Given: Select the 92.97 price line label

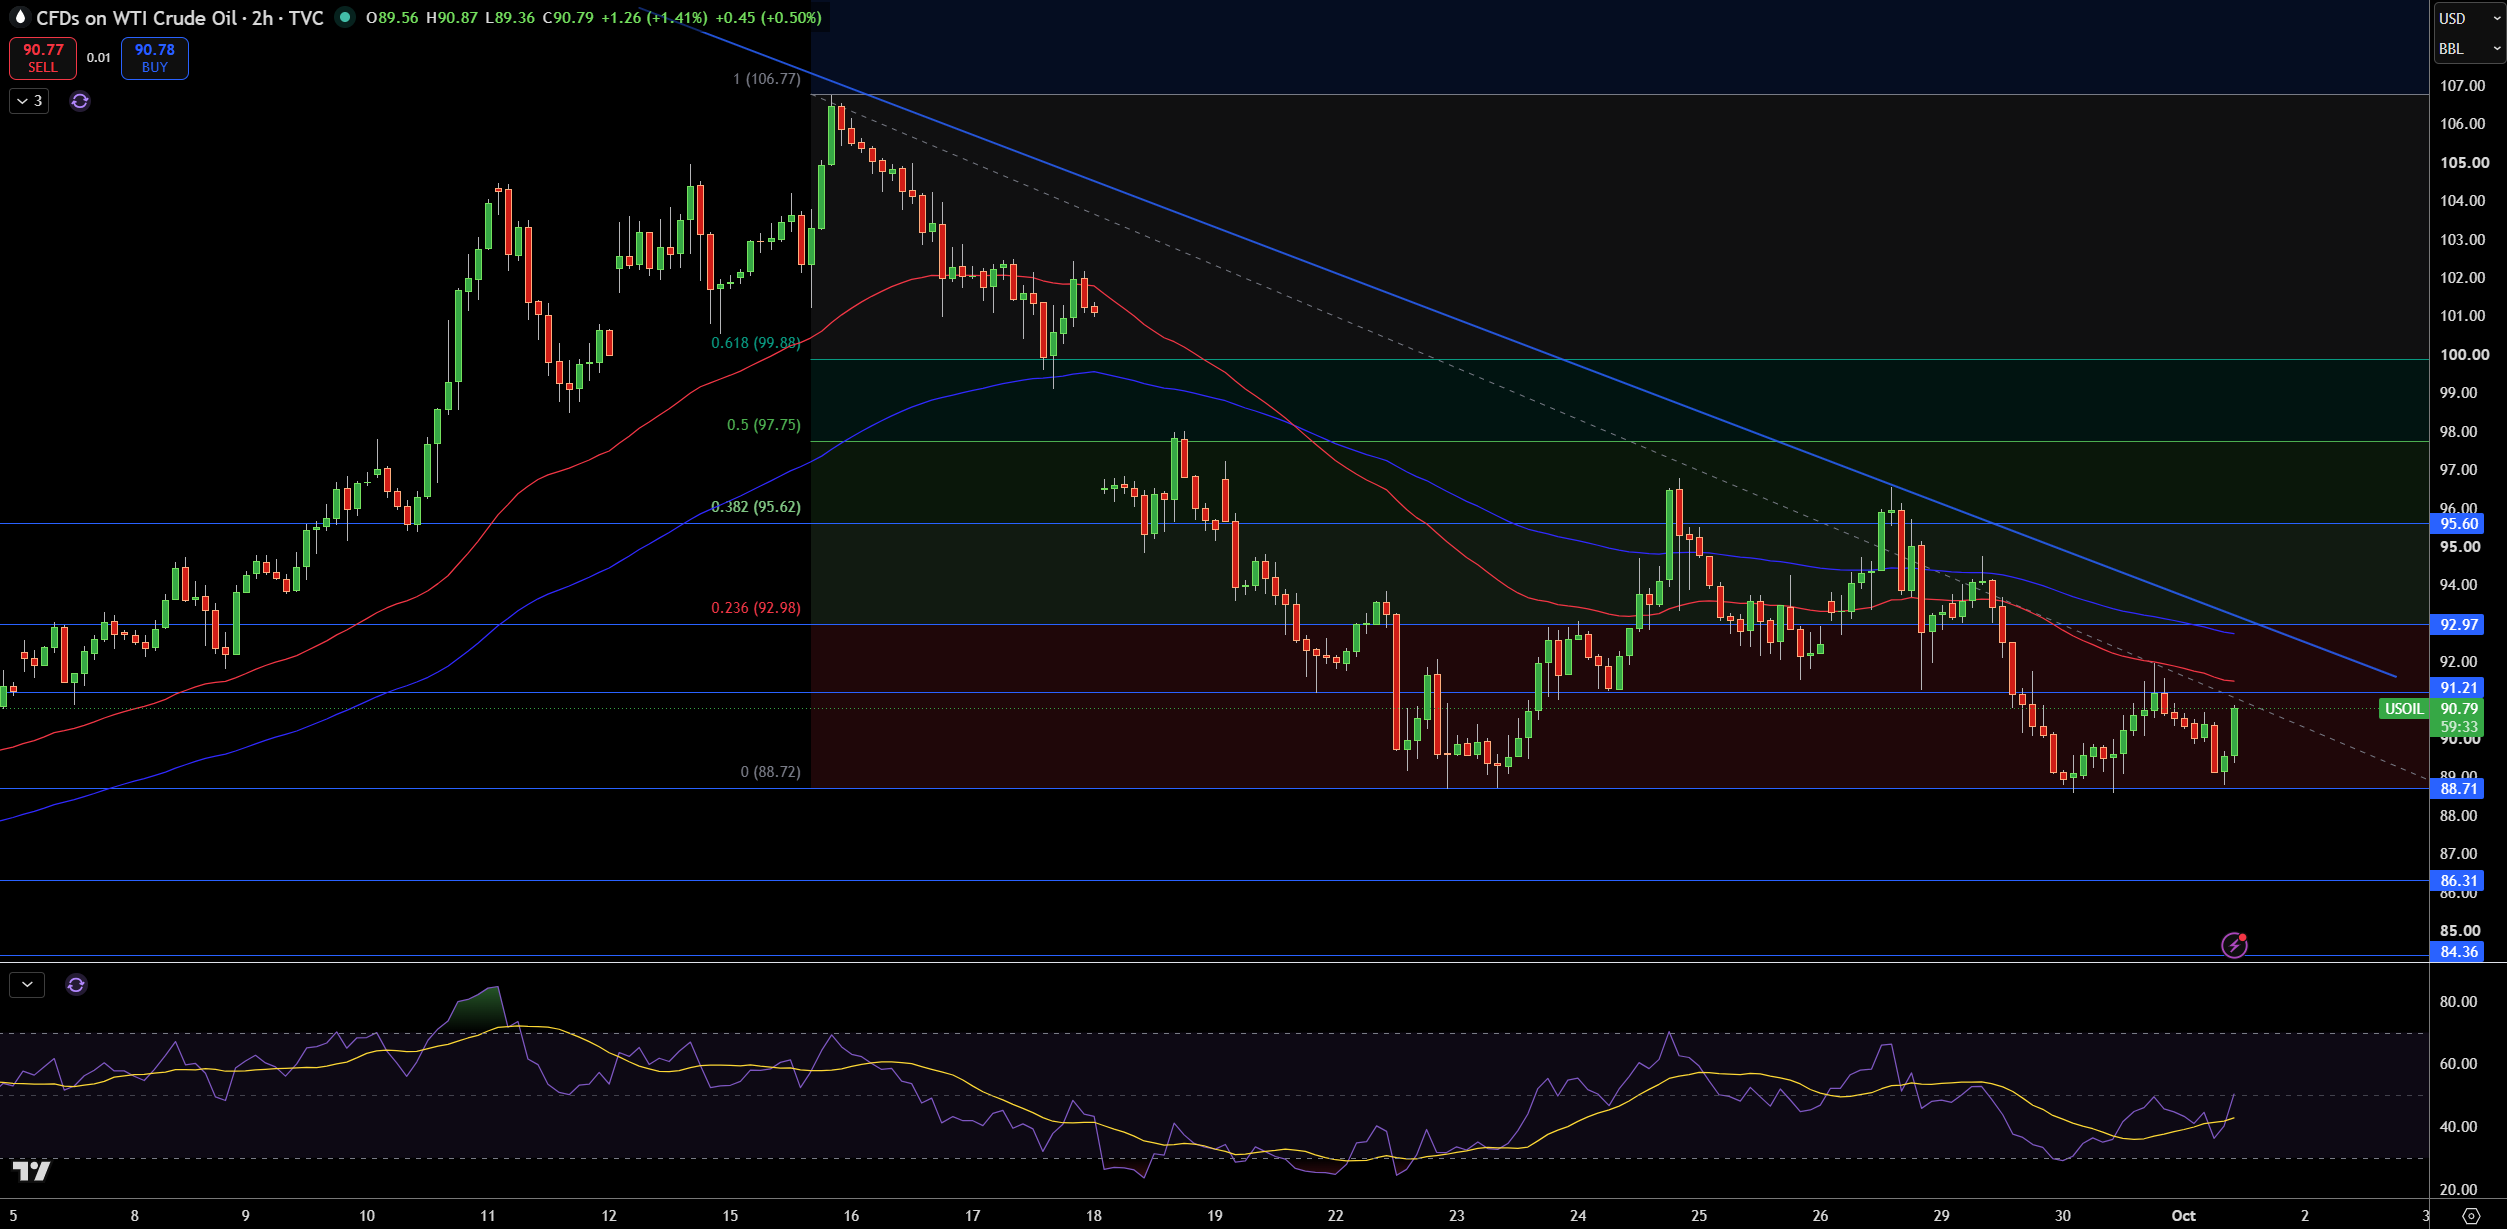Looking at the screenshot, I should click(2457, 625).
